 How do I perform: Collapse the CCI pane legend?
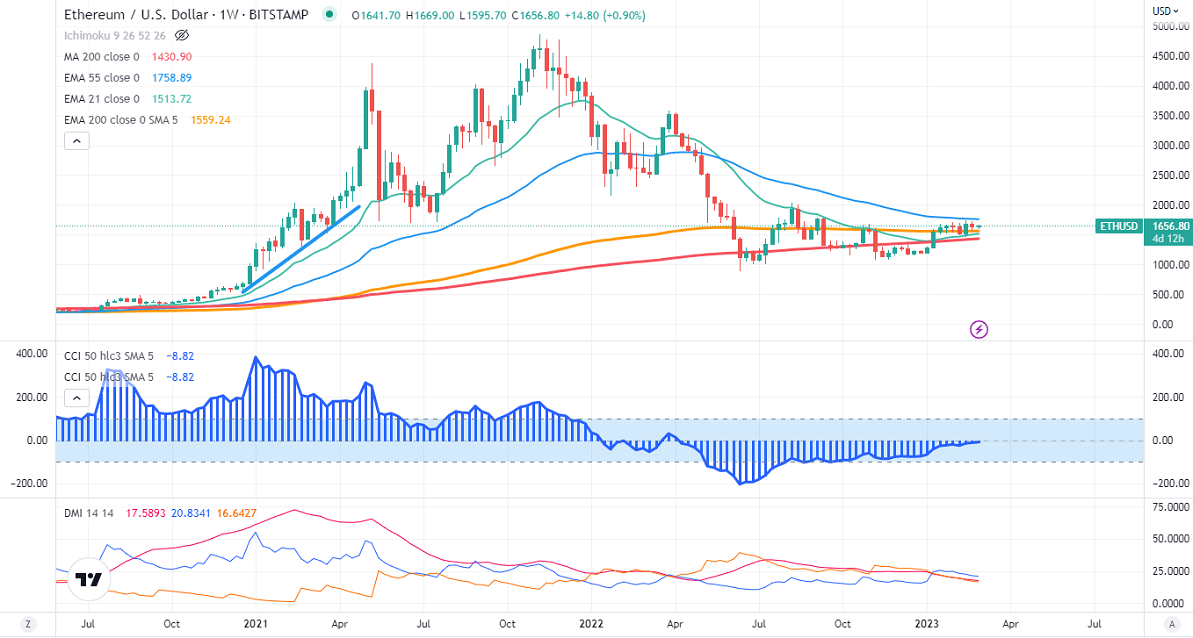[76, 397]
